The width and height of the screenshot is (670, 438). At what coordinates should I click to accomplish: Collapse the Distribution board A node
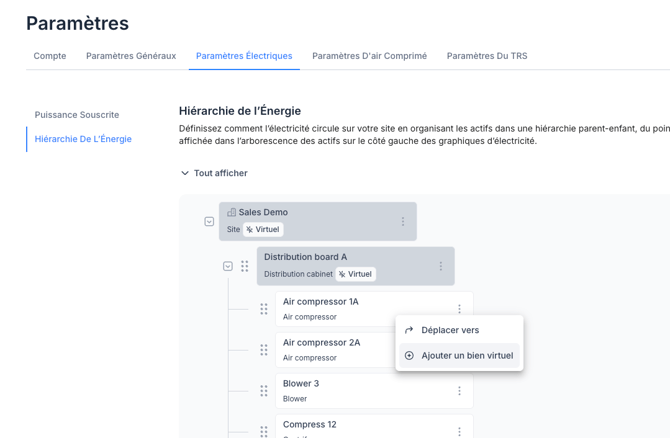(228, 266)
